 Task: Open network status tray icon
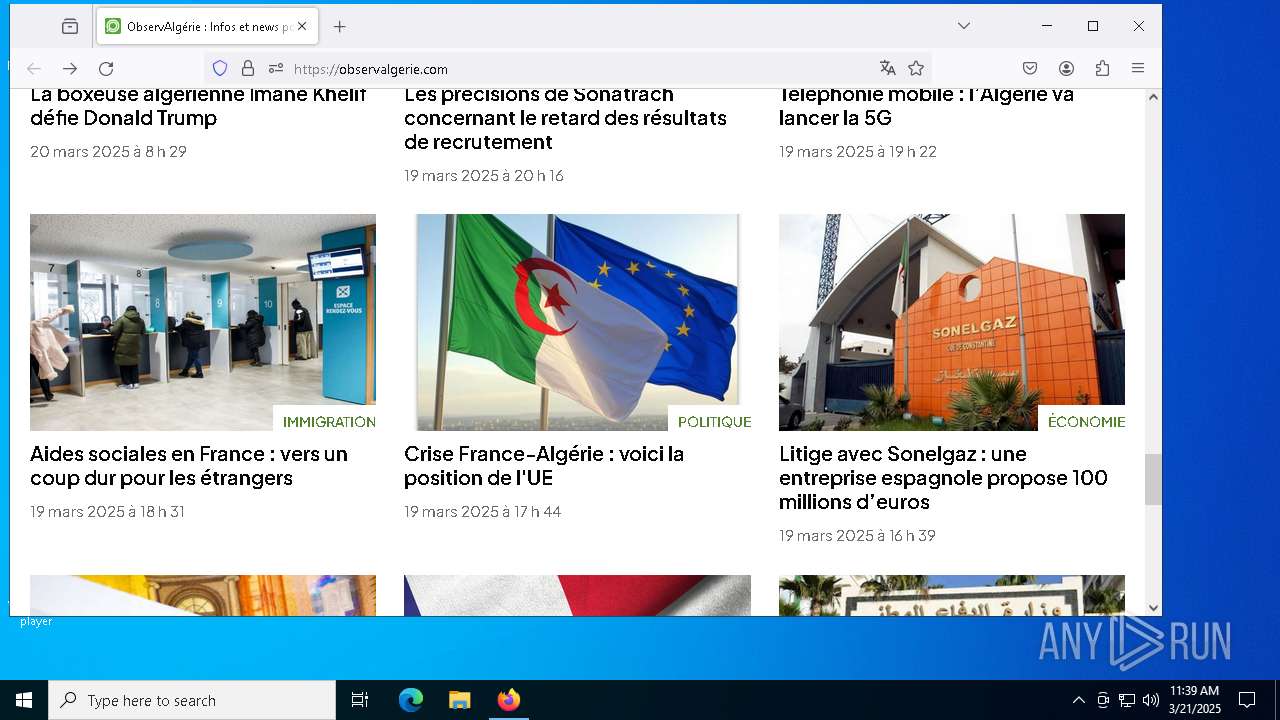point(1127,700)
